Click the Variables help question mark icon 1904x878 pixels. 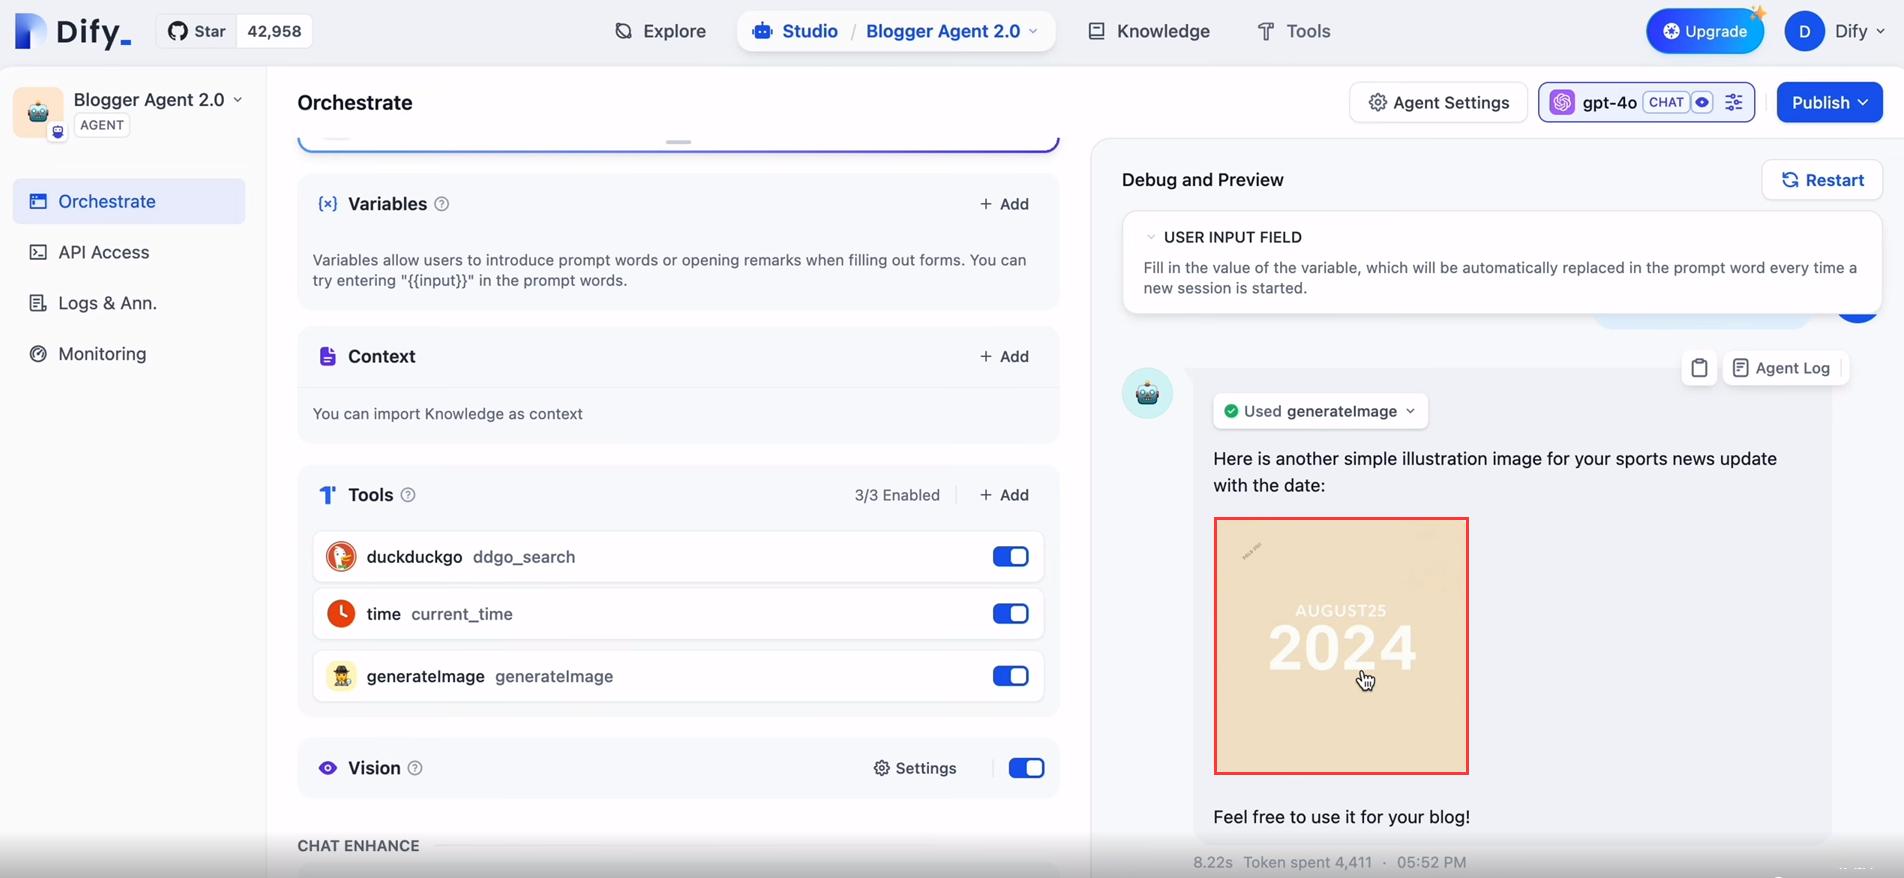441,204
